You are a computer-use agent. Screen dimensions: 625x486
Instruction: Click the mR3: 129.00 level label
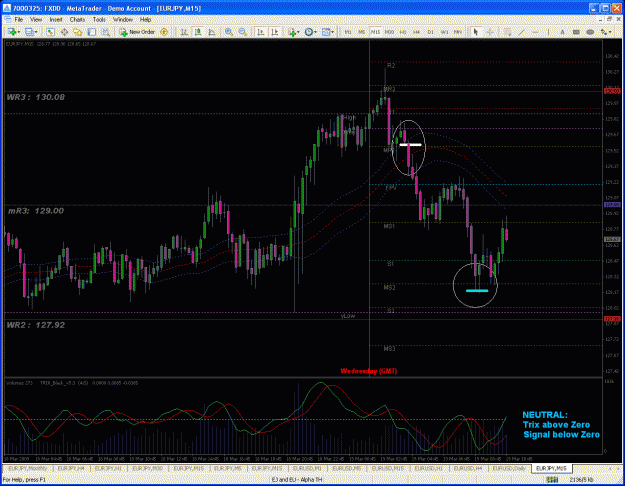36,211
